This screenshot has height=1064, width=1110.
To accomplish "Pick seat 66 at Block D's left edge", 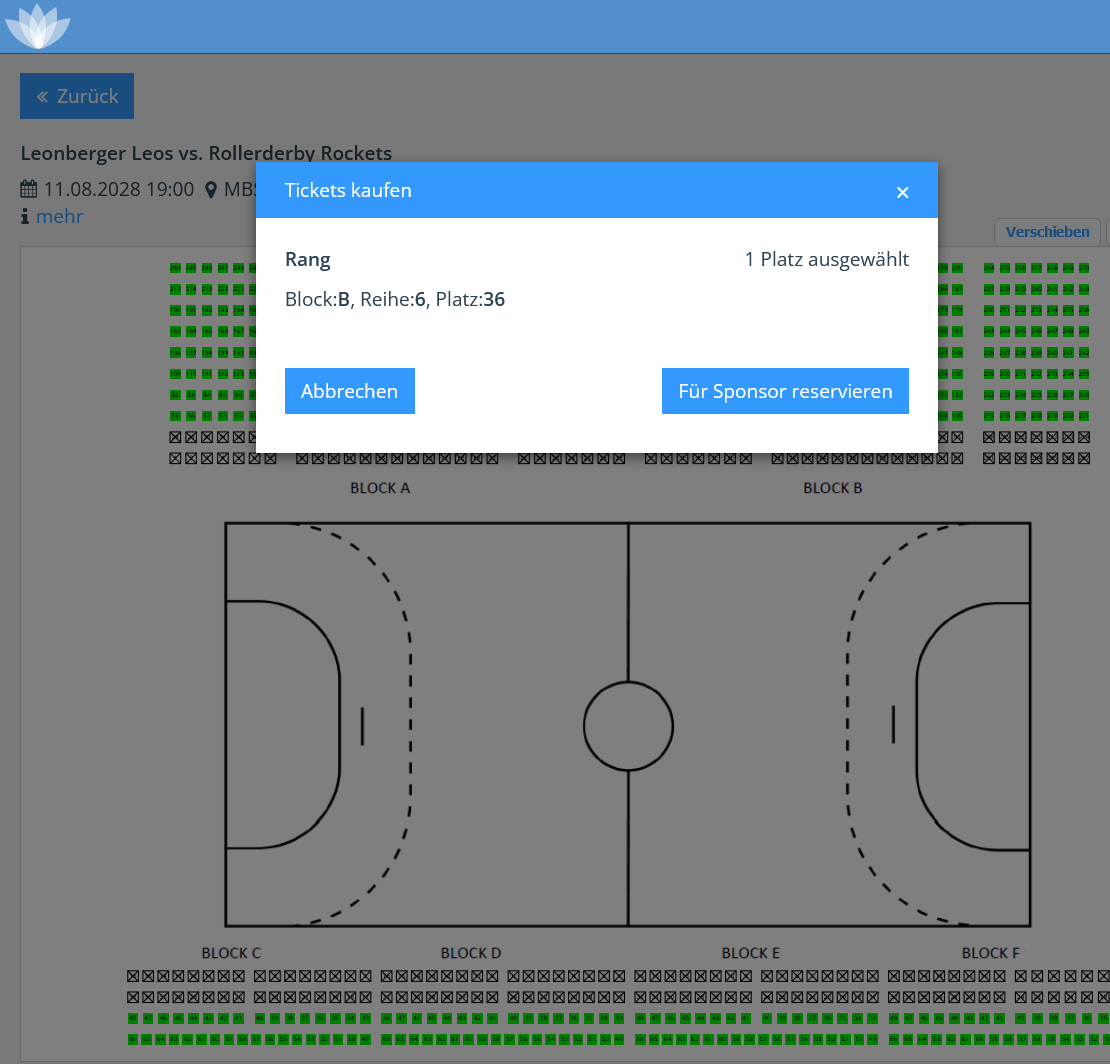I will [x=387, y=1040].
